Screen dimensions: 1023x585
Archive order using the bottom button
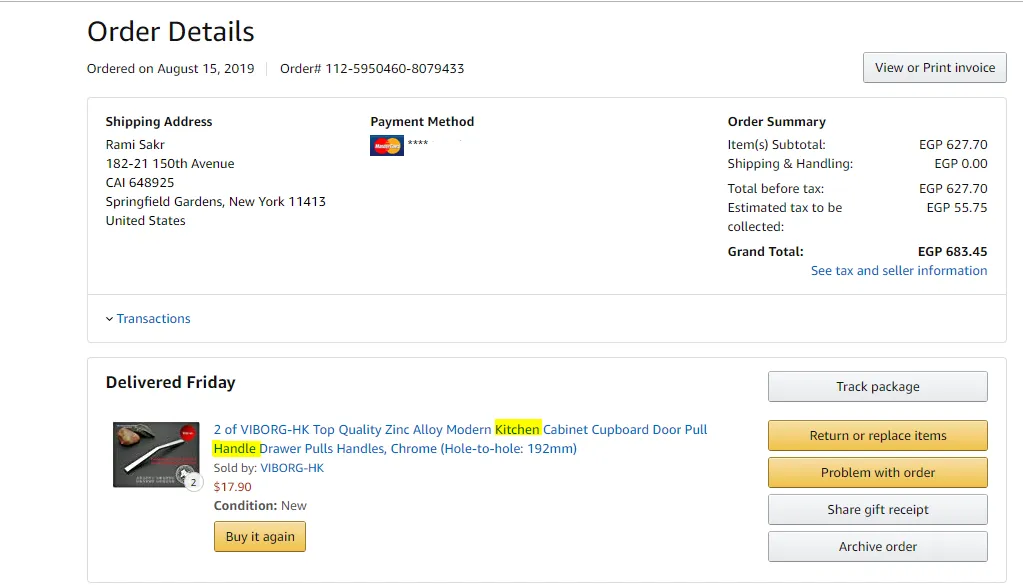click(x=878, y=547)
